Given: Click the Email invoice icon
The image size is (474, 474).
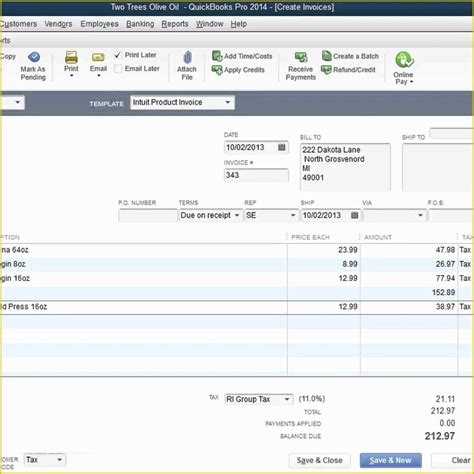Looking at the screenshot, I should [98, 57].
